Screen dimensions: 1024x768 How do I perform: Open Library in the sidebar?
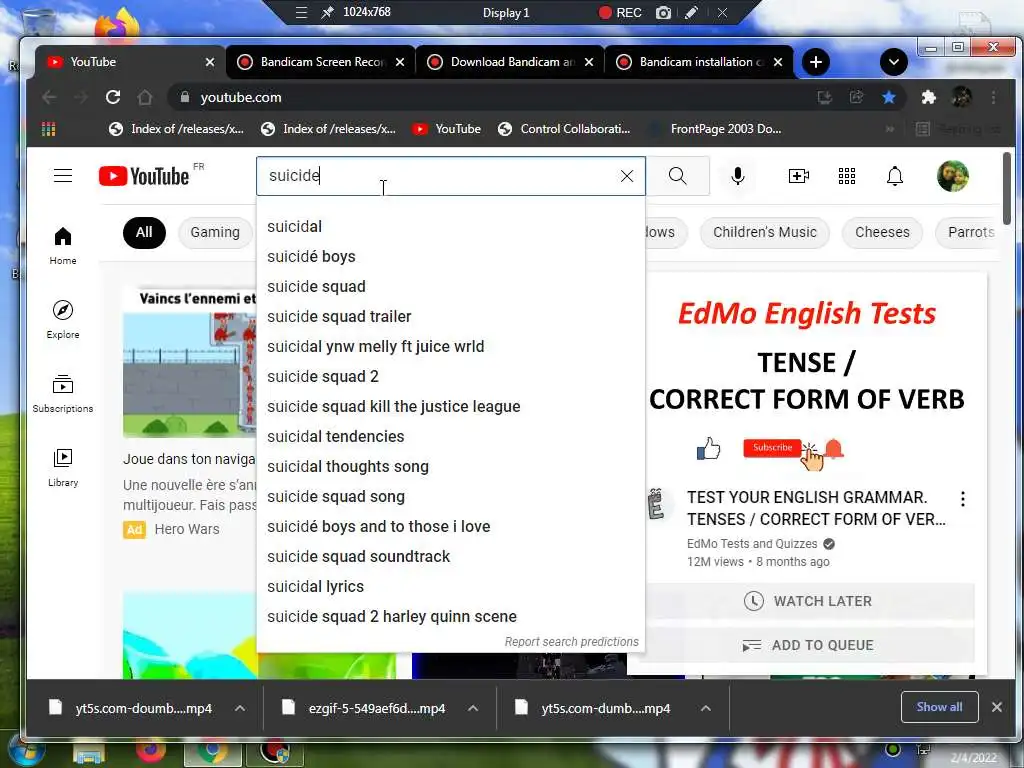pyautogui.click(x=63, y=468)
